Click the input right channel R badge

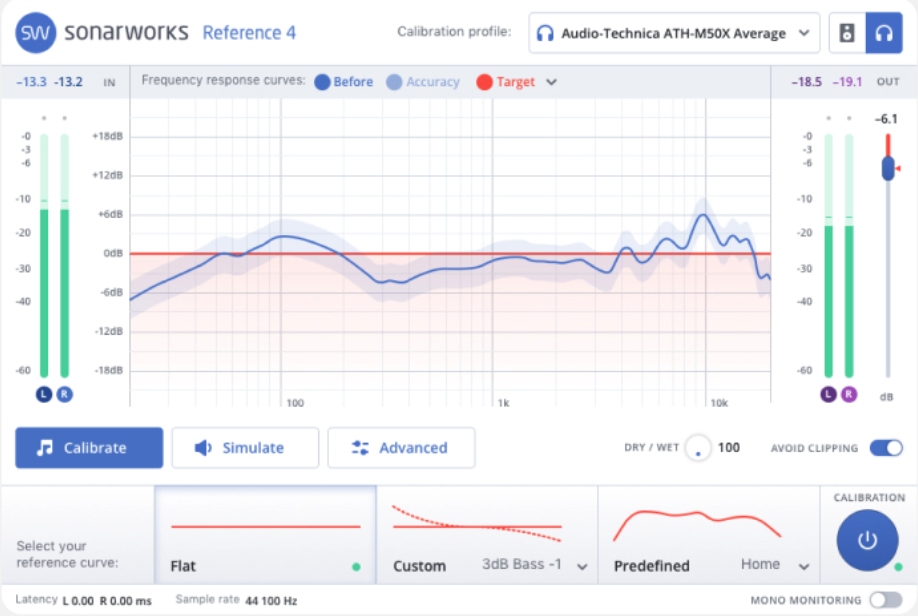pyautogui.click(x=64, y=394)
